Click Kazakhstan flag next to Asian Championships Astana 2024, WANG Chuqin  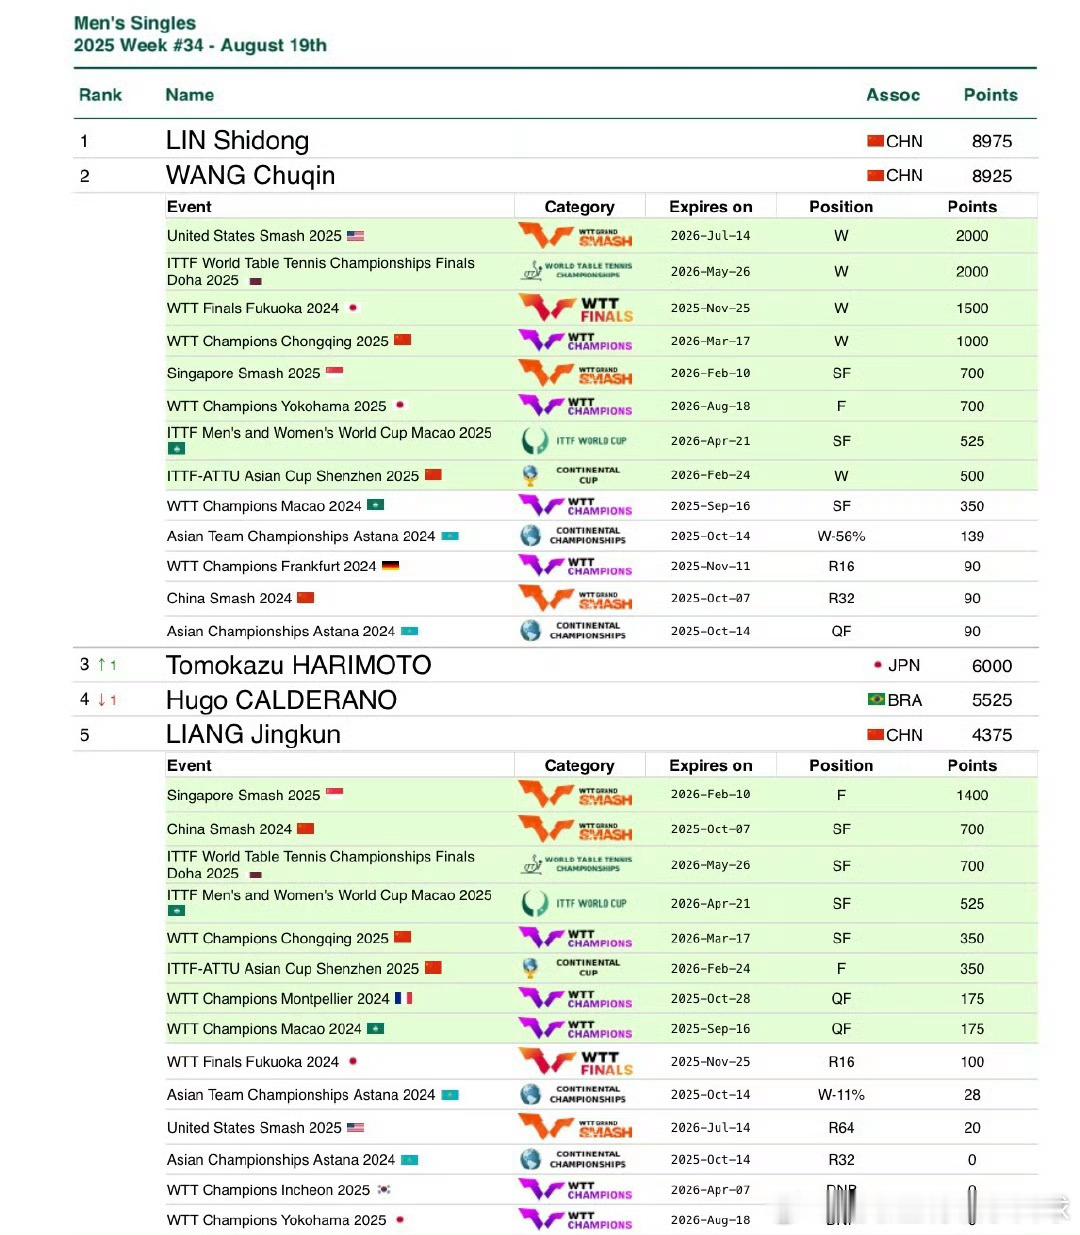409,631
